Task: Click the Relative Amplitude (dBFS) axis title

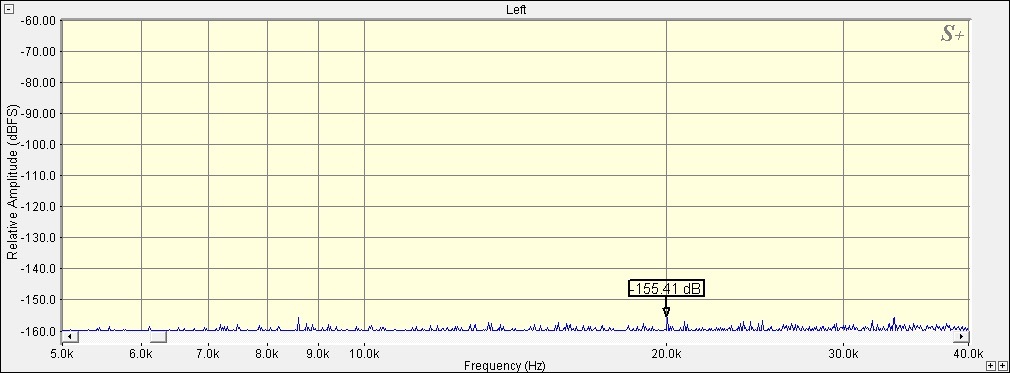Action: click(12, 182)
